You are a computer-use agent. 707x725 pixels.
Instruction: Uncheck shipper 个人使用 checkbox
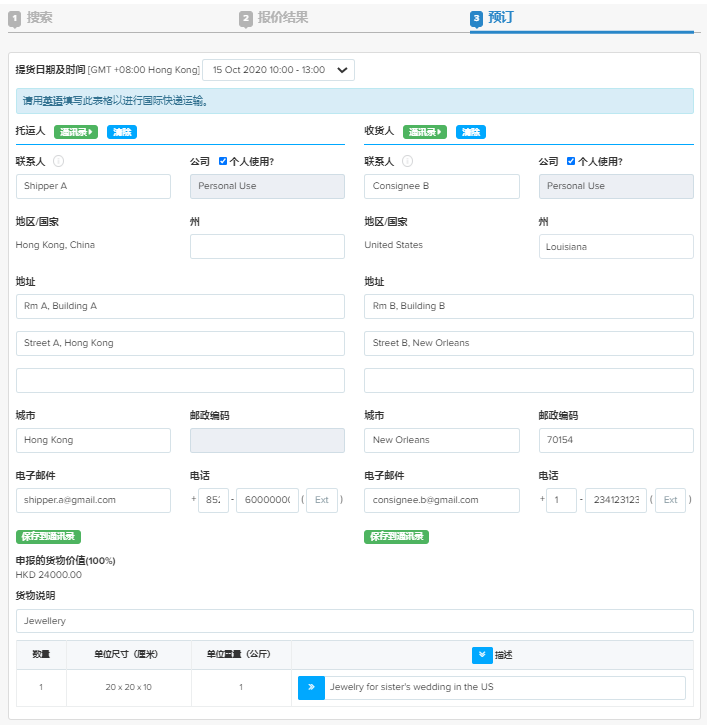(223, 161)
